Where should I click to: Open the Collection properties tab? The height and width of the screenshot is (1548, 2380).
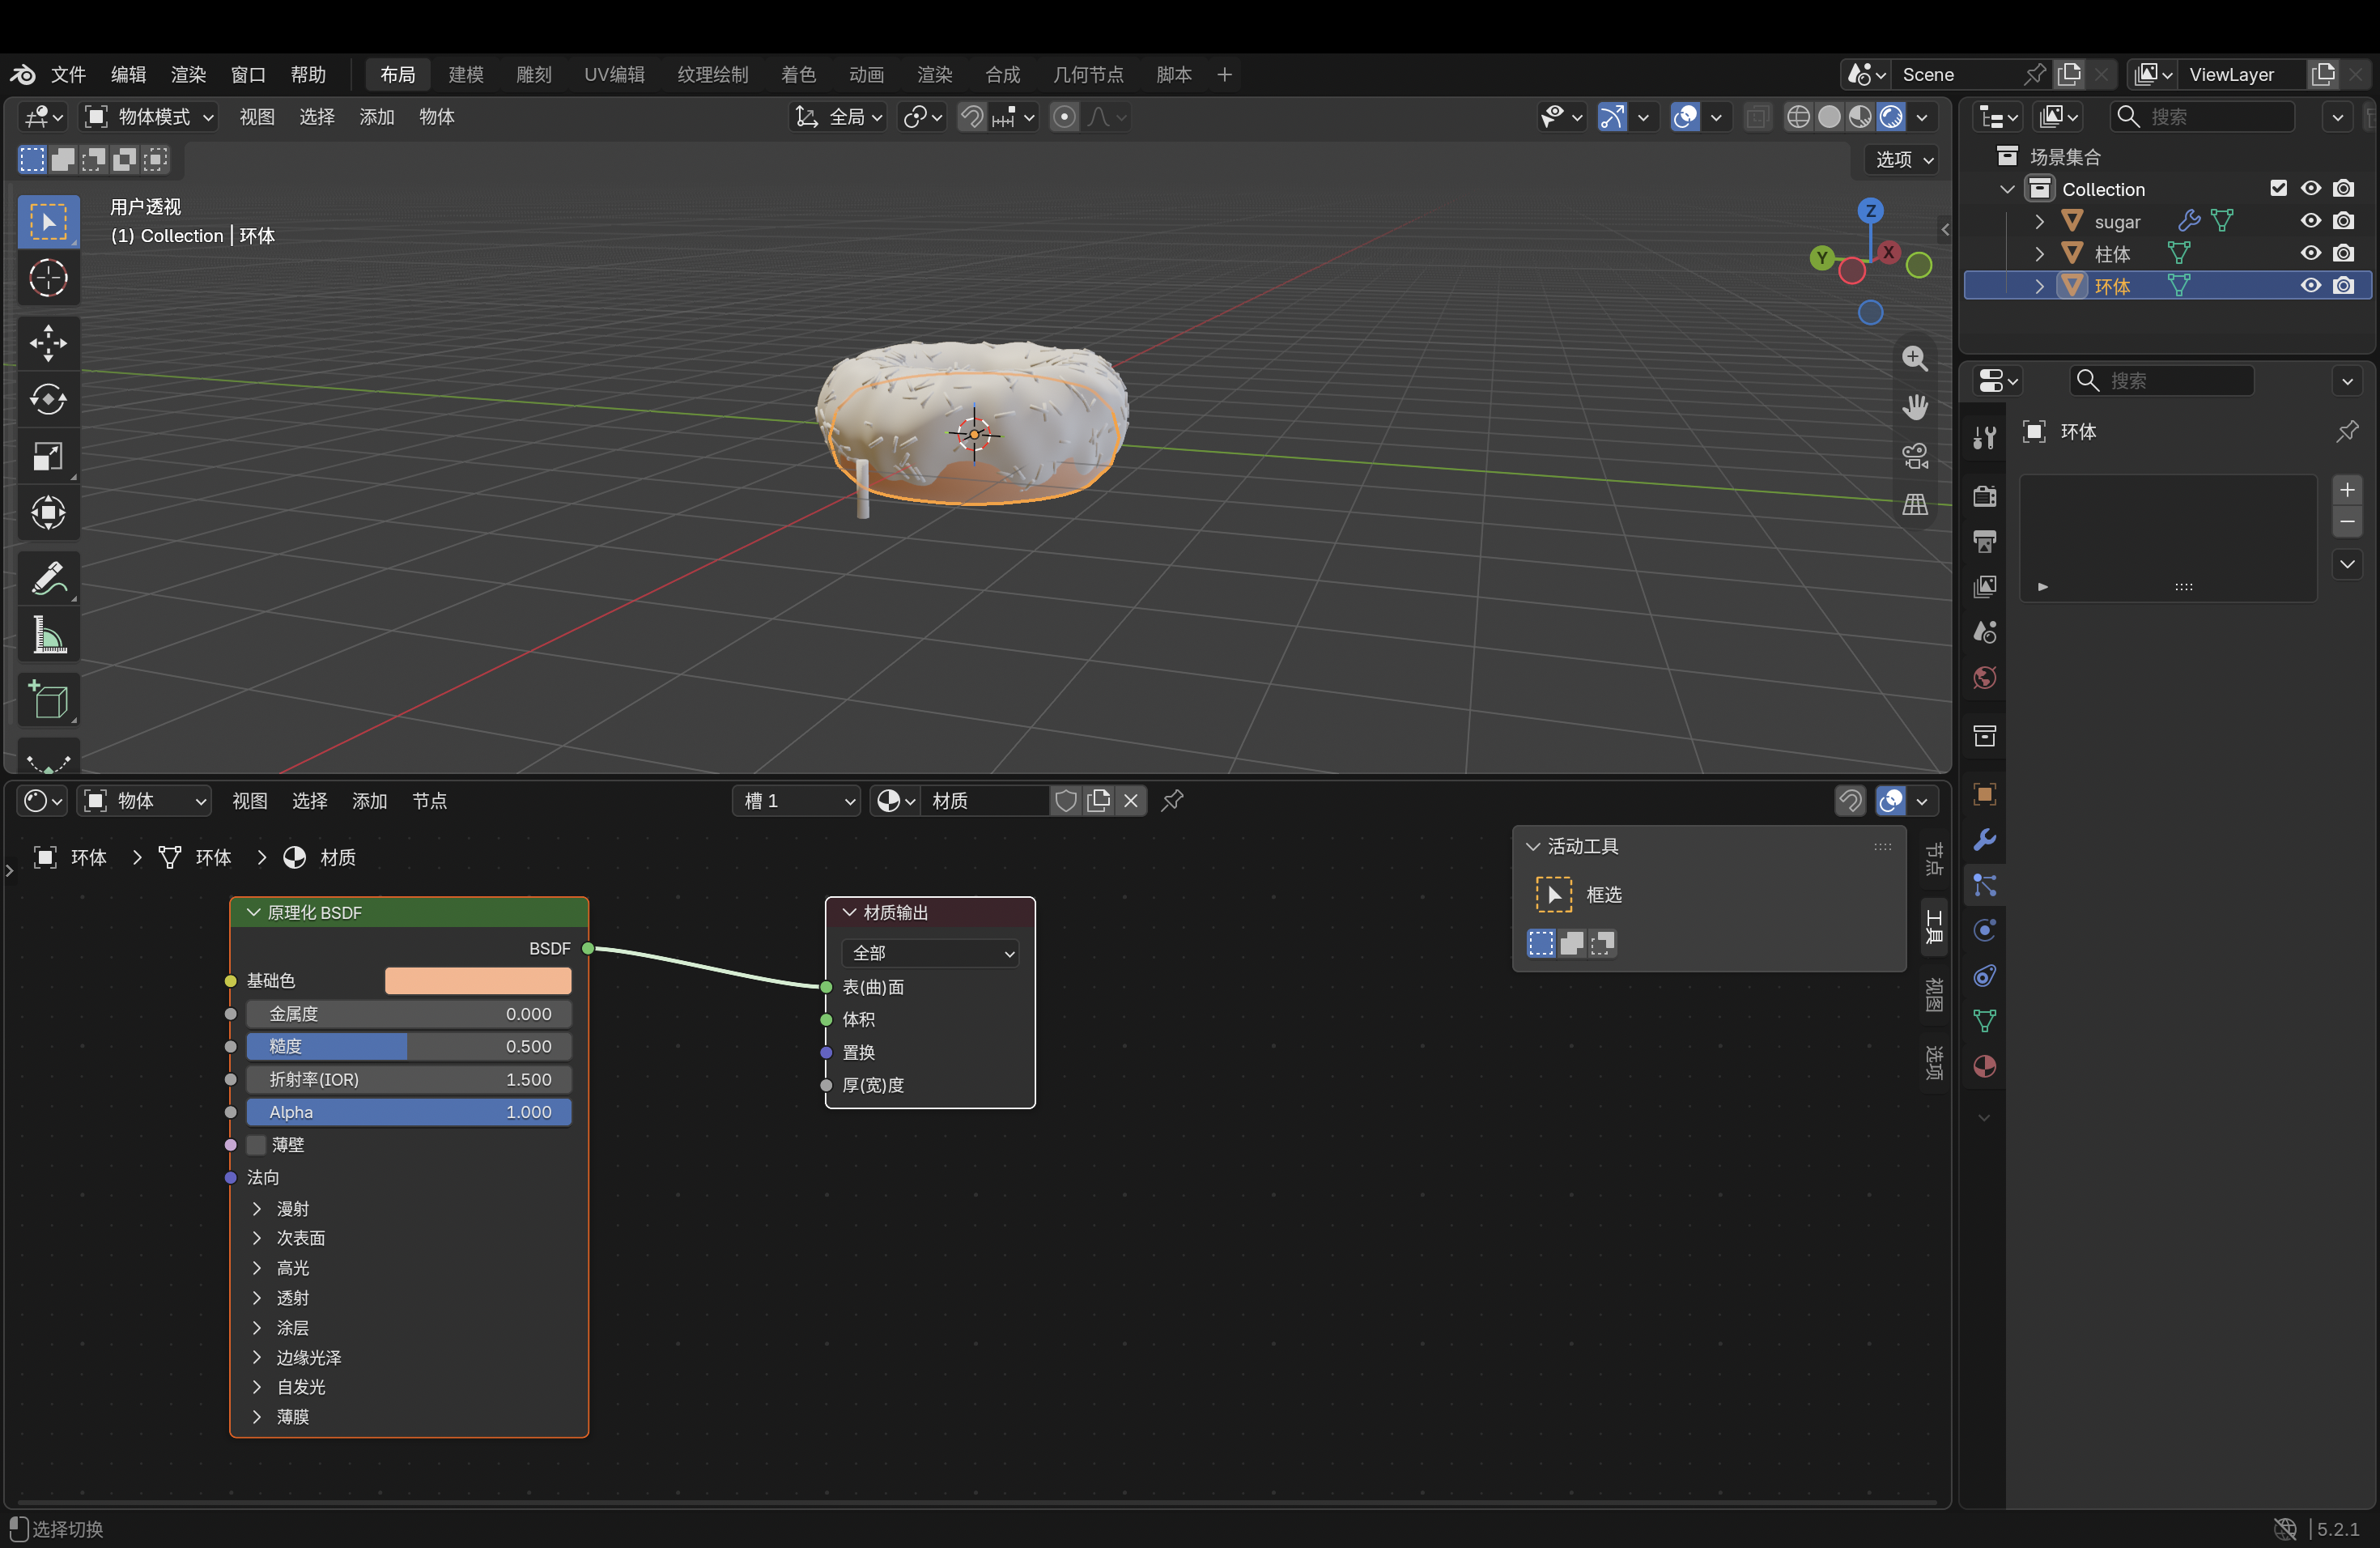pyautogui.click(x=1984, y=736)
